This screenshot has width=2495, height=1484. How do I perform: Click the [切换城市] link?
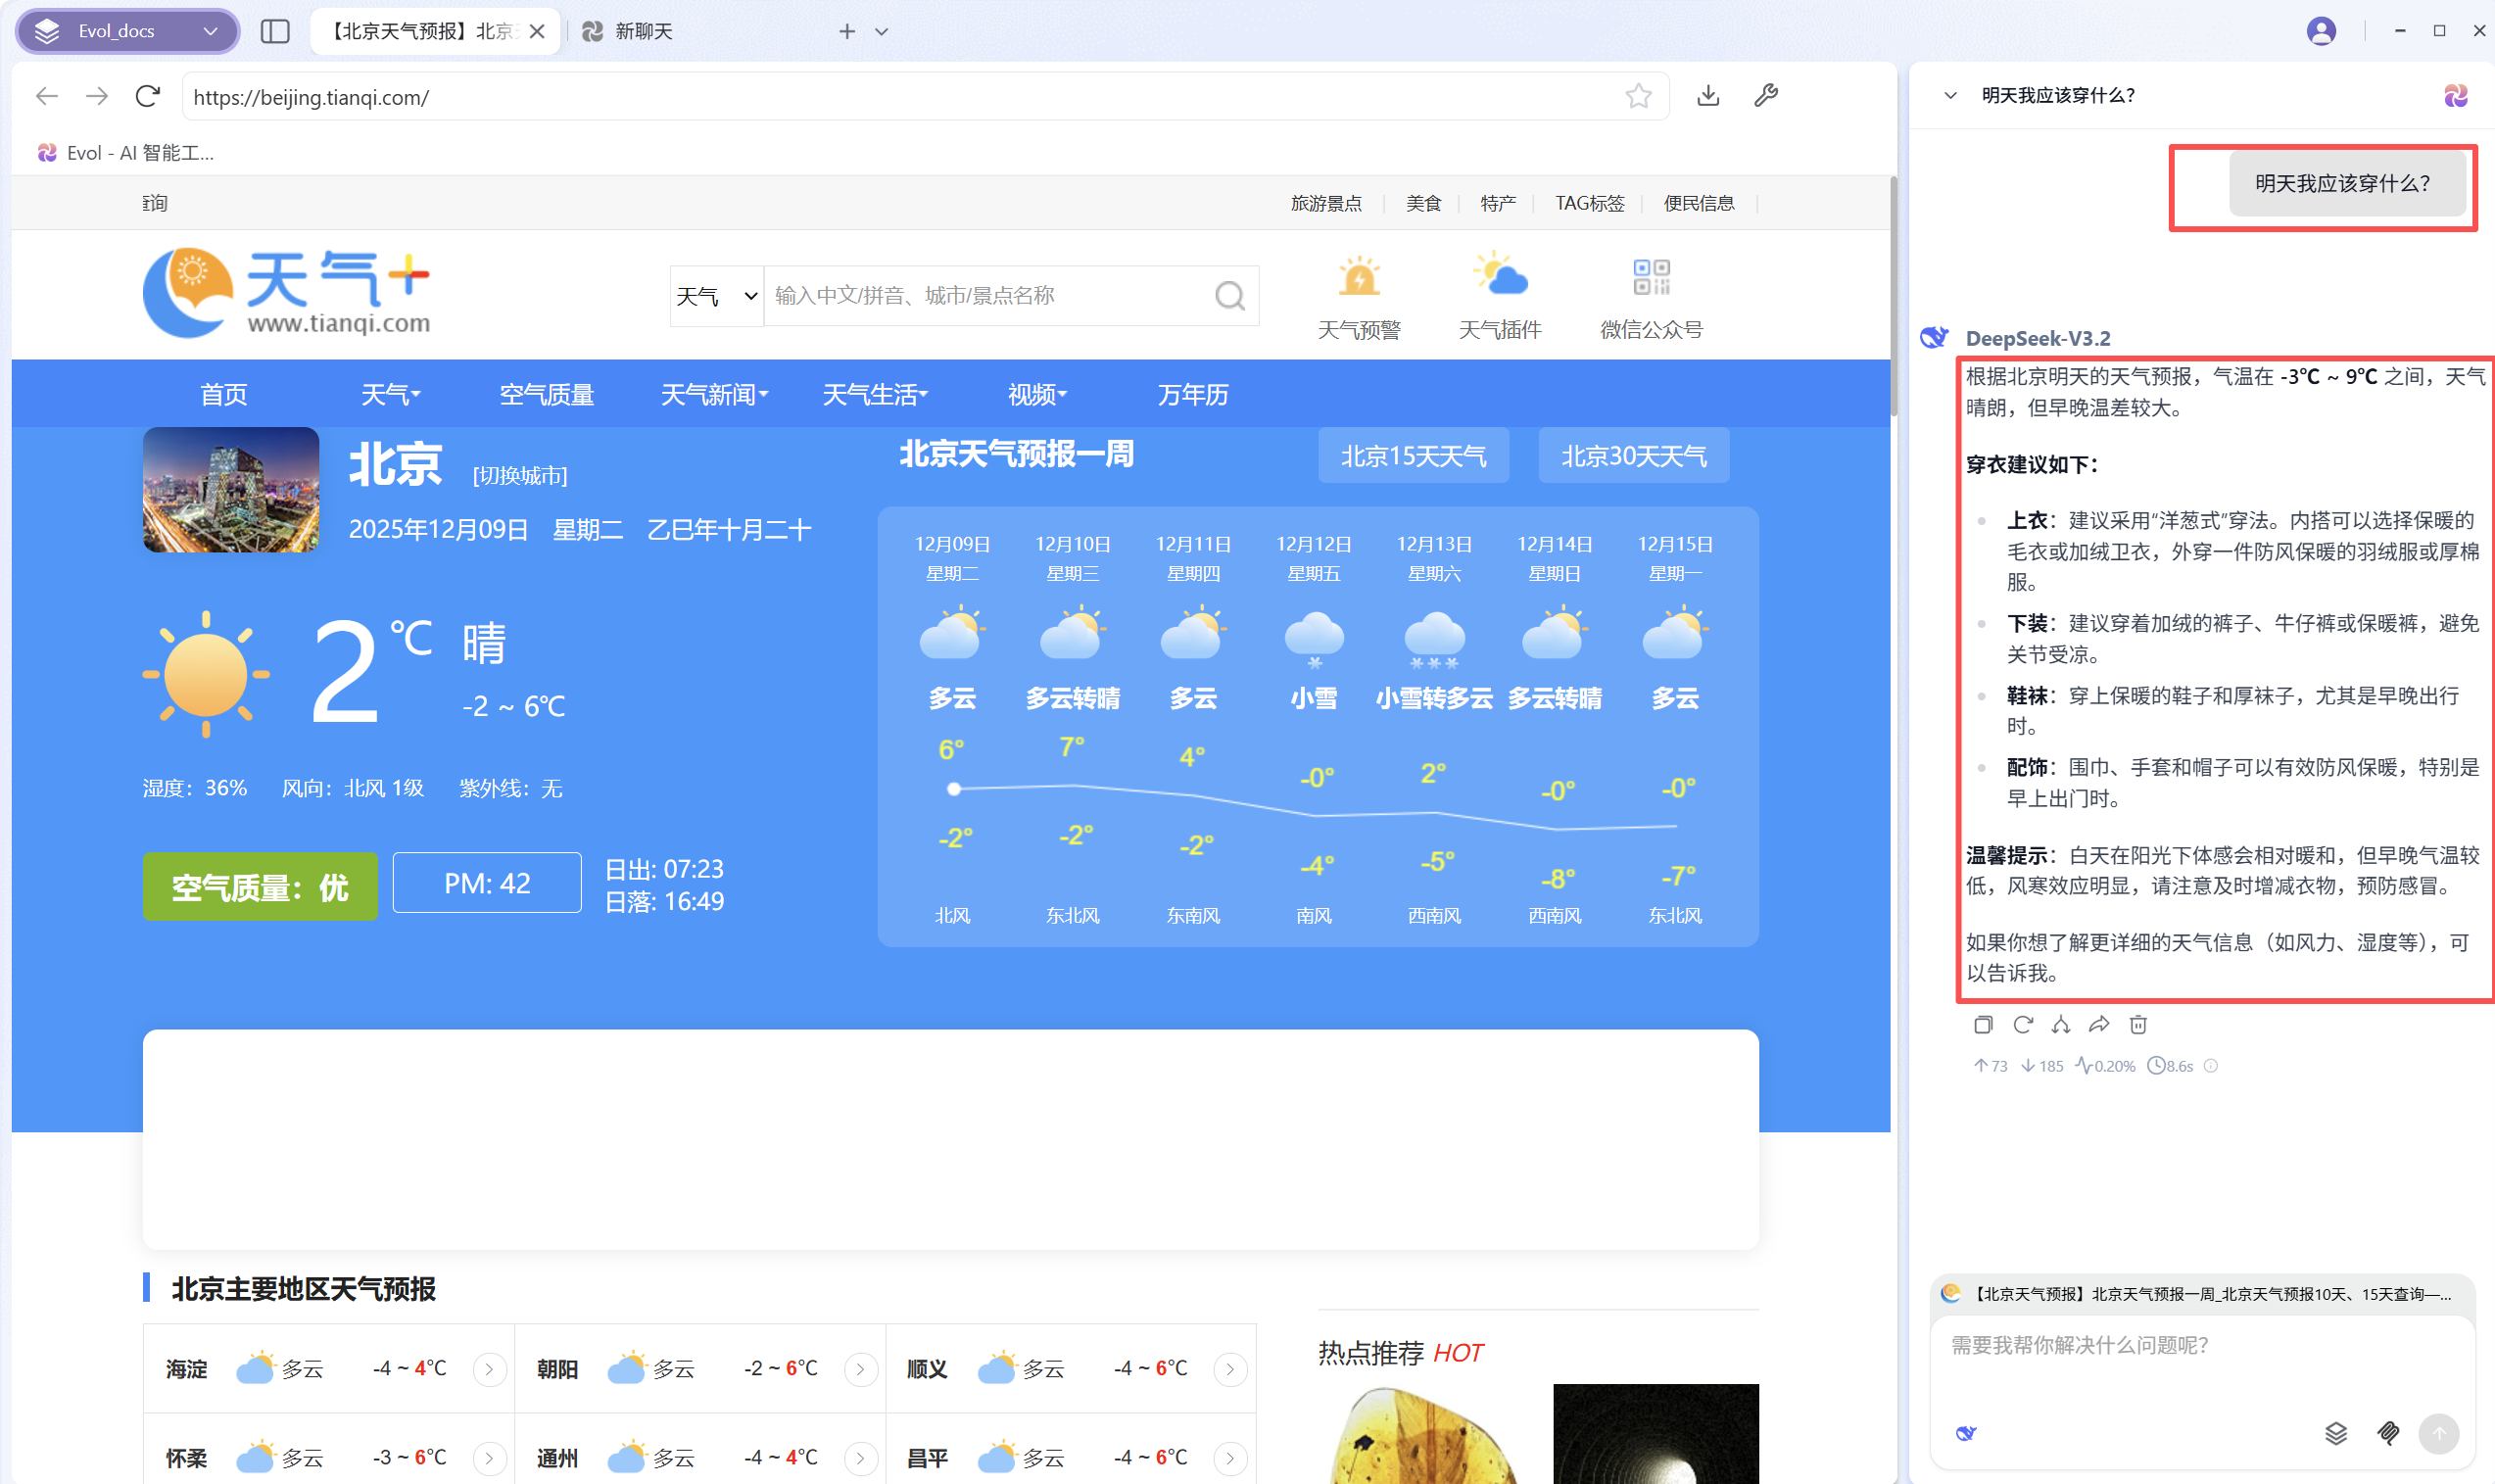point(519,475)
